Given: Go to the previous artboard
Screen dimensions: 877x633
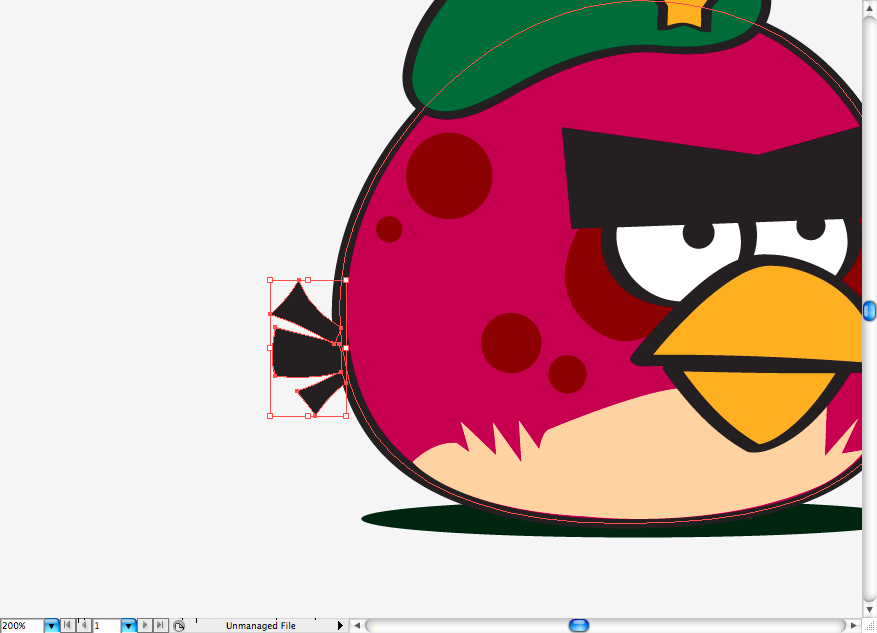Looking at the screenshot, I should pos(84,625).
